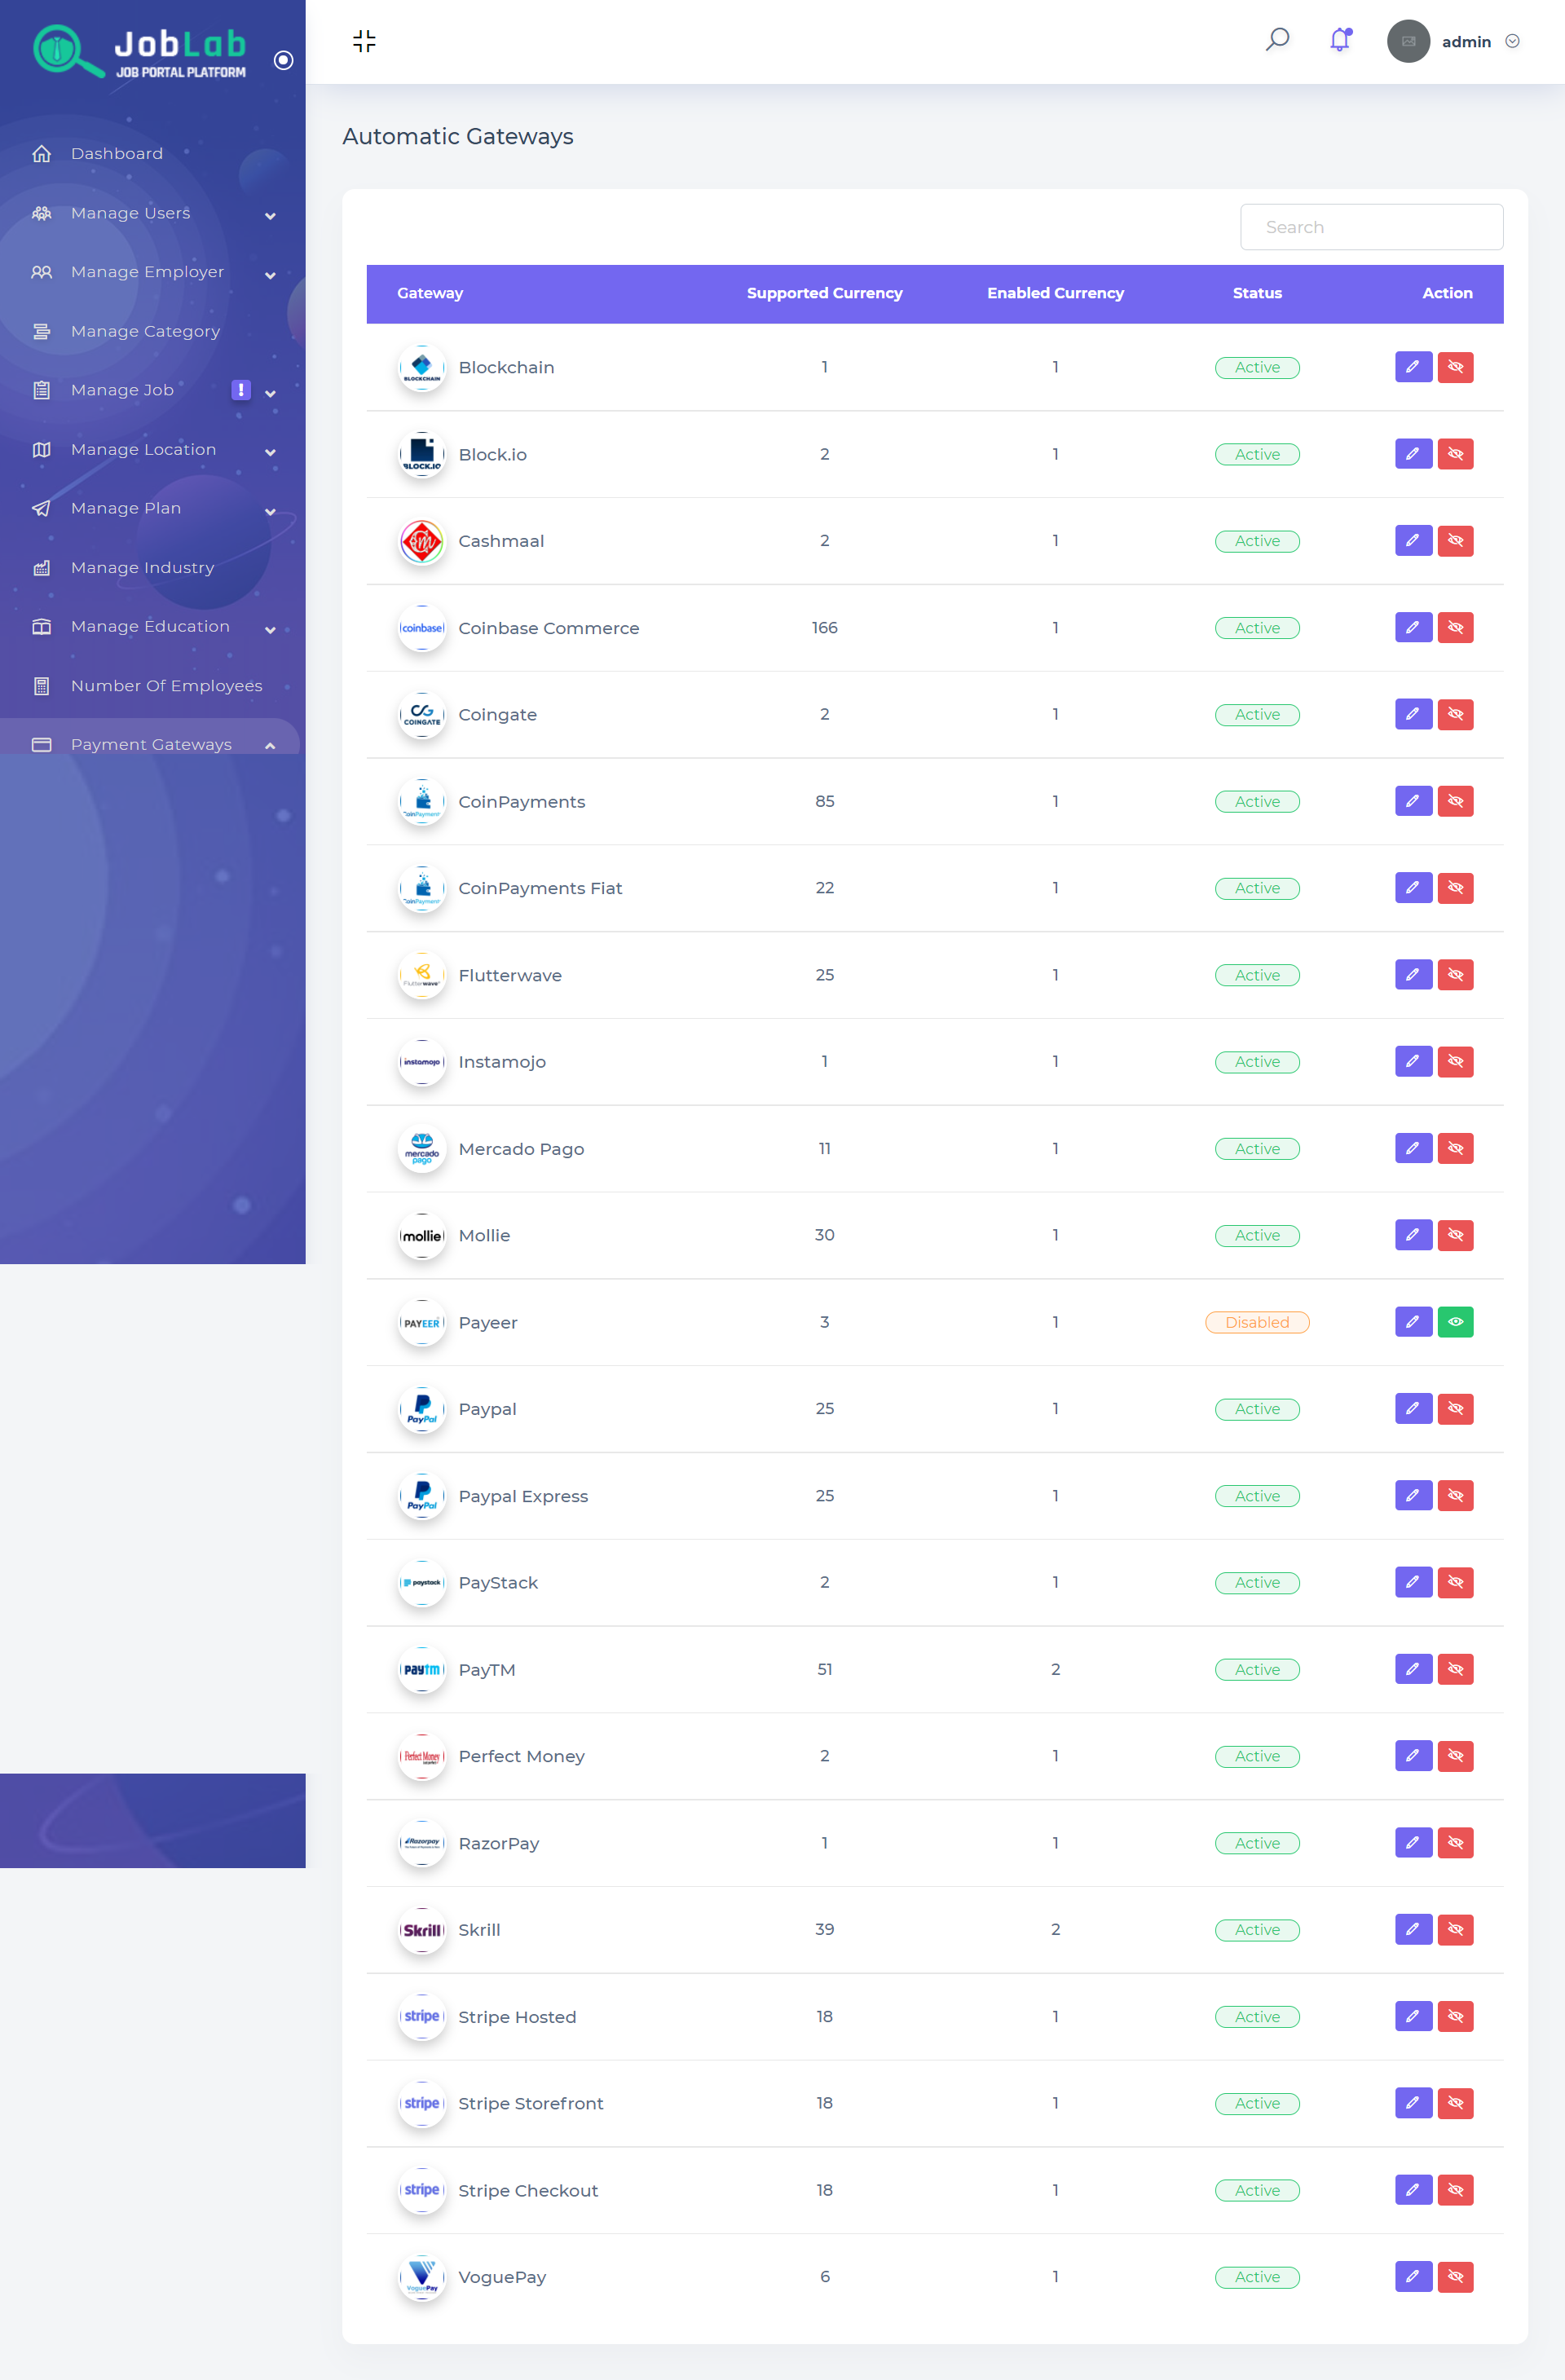Open the search magnifier in the top bar

[1277, 40]
